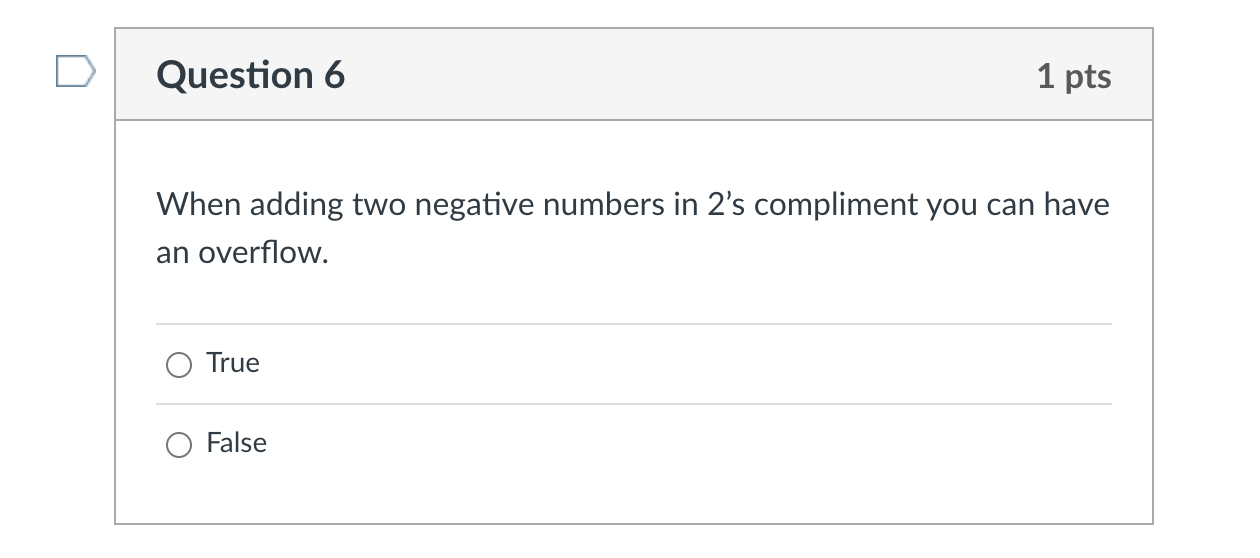Screen dimensions: 1260x558
Task: Click the 1 pts score label
Action: point(1074,76)
